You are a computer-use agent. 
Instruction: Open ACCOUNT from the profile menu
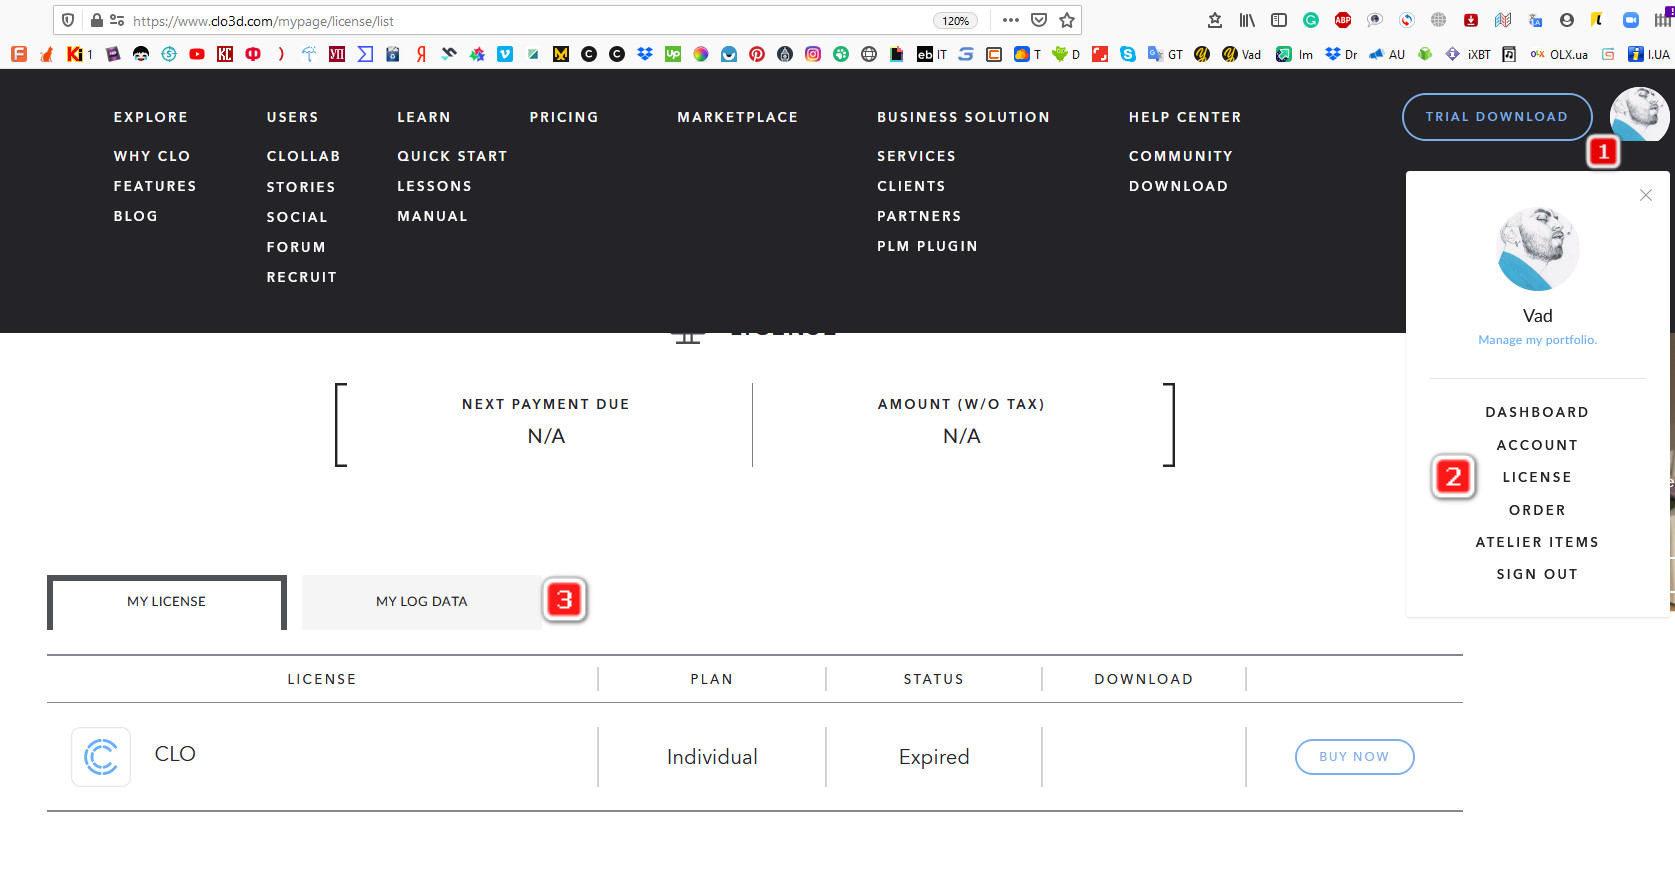coord(1537,445)
